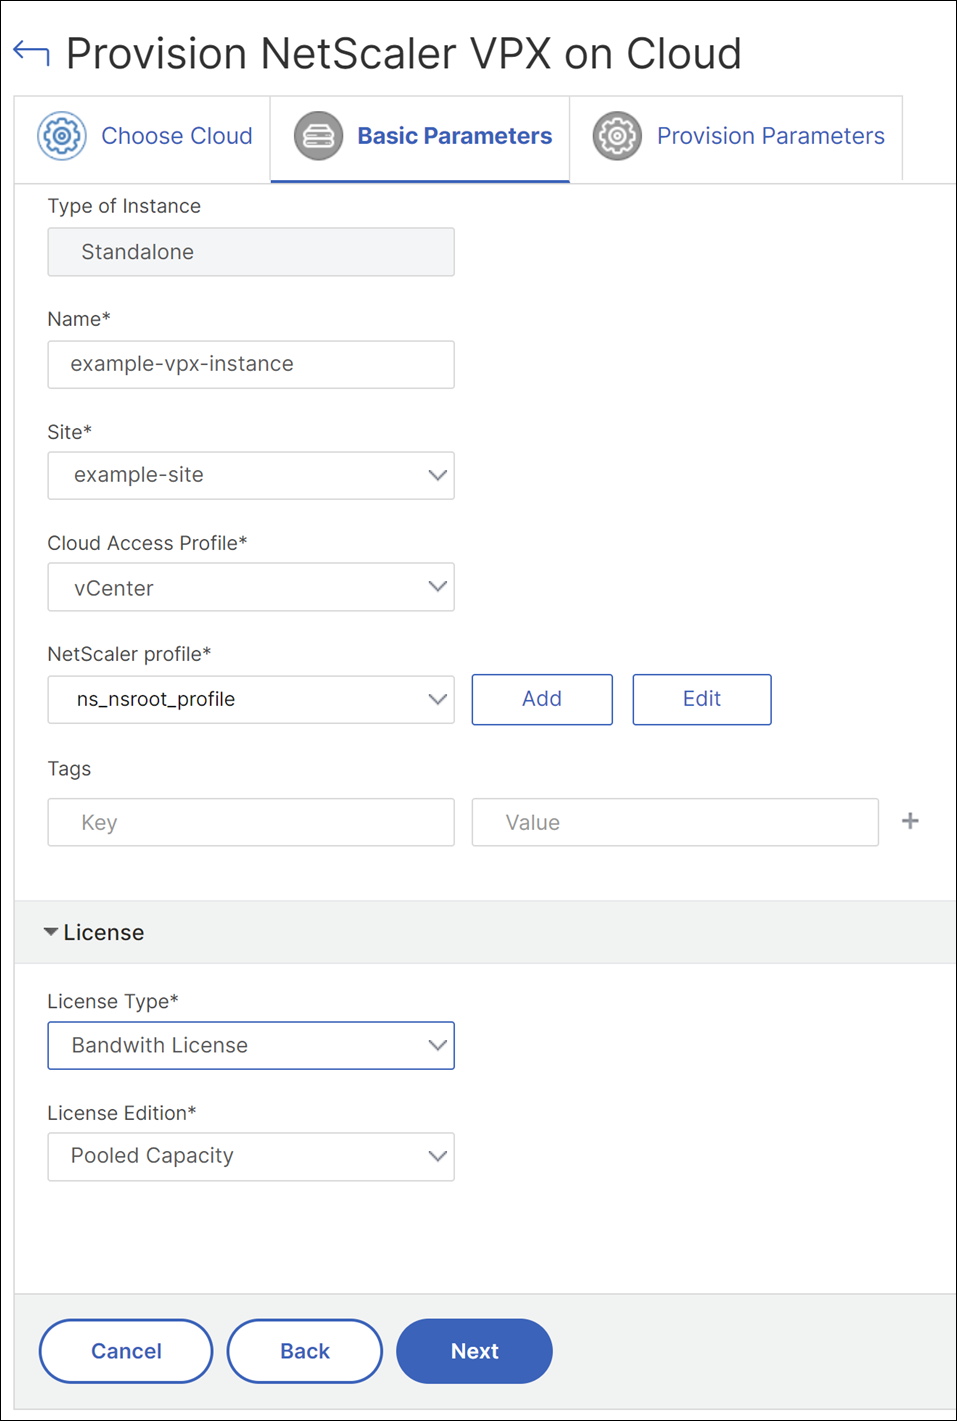The image size is (957, 1421).
Task: Open the NetScaler profile dropdown
Action: (251, 699)
